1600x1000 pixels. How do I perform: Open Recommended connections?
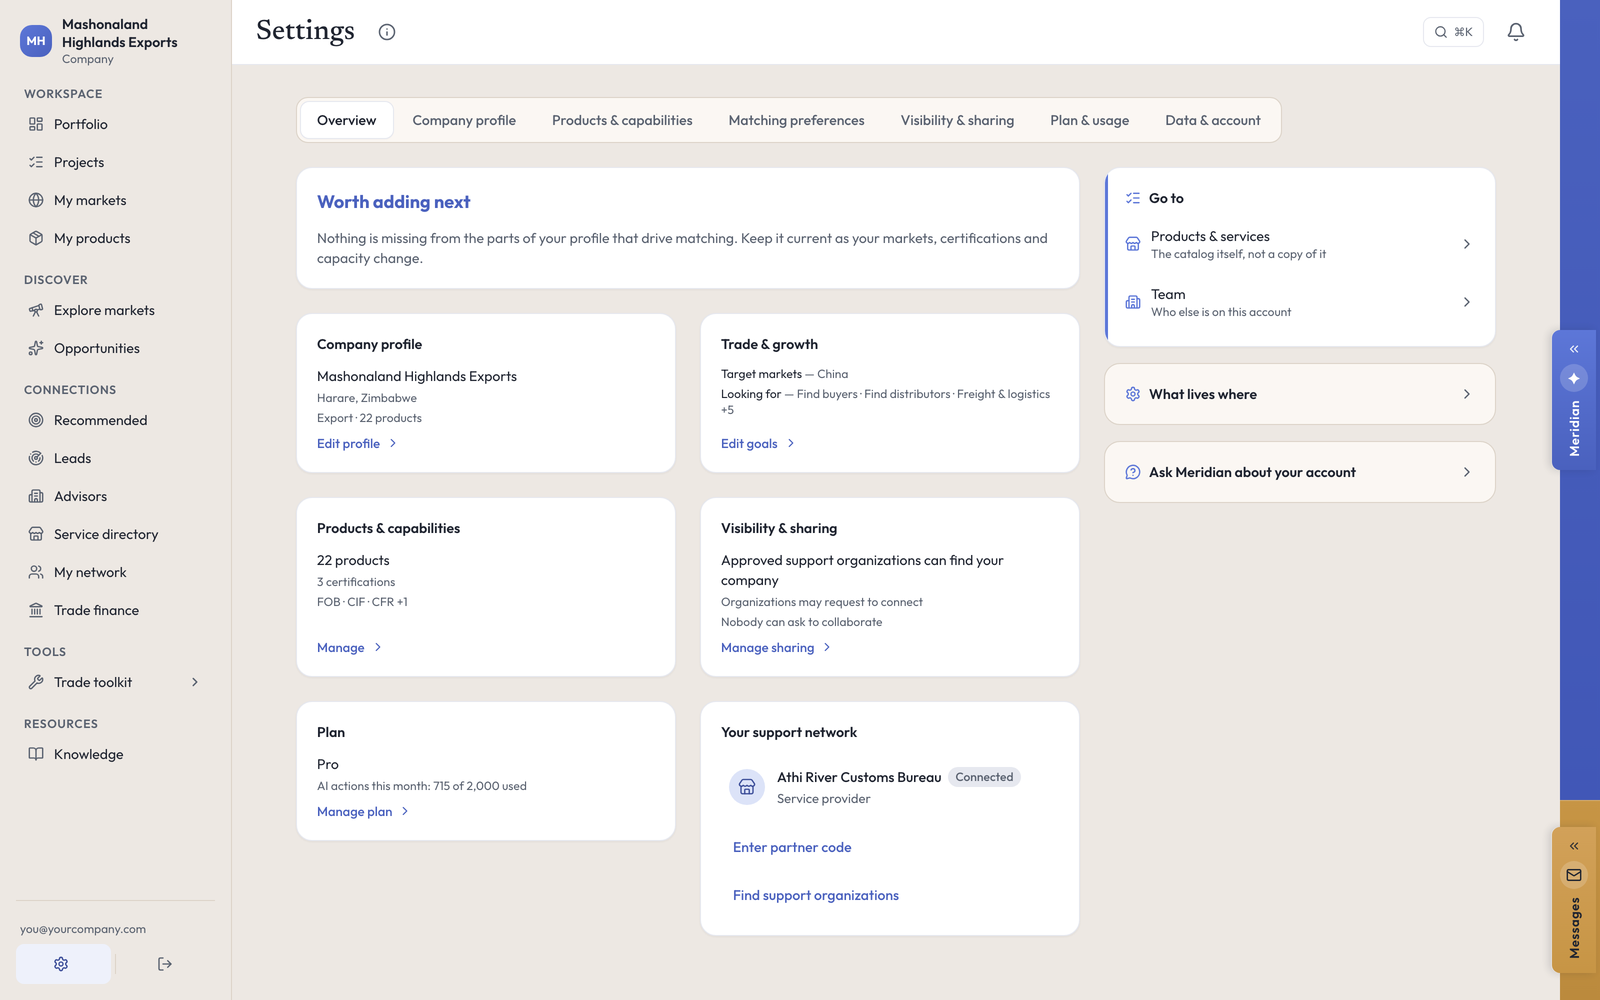[115, 420]
